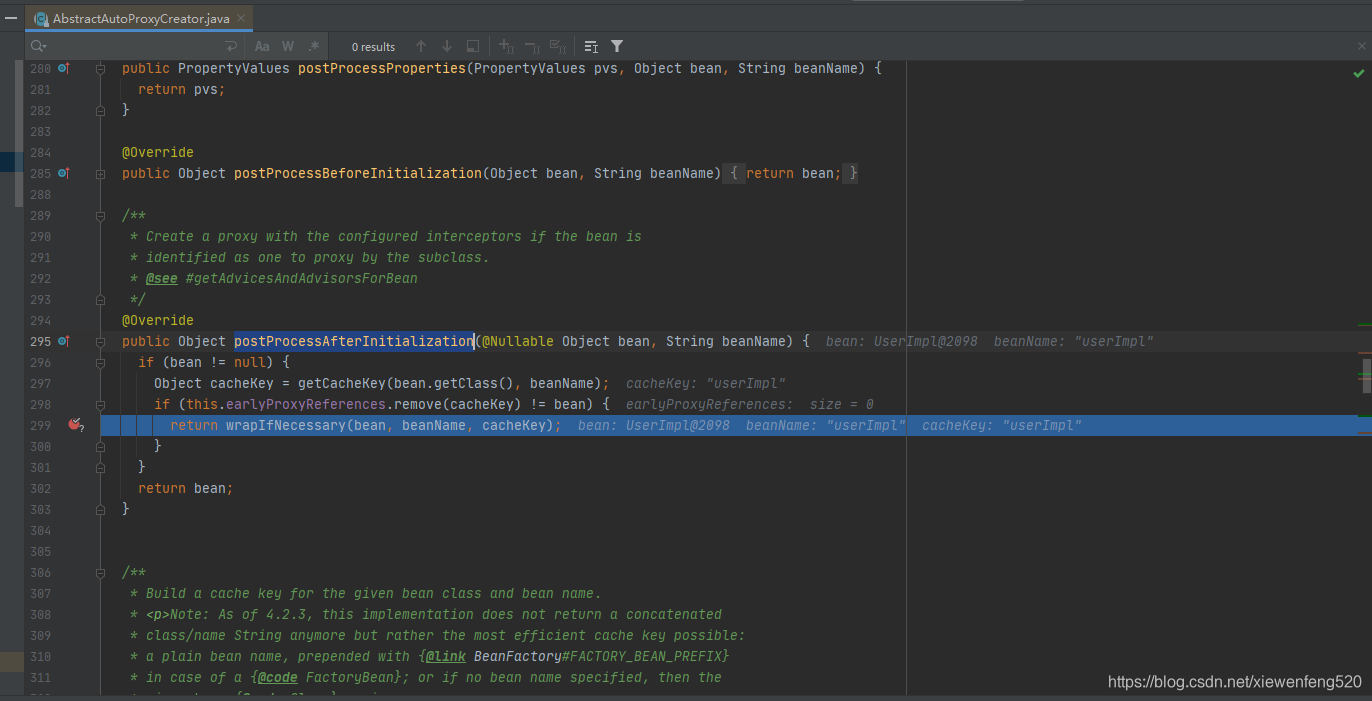Click the @see Javadoc tag link
The height and width of the screenshot is (701, 1372).
(x=162, y=278)
